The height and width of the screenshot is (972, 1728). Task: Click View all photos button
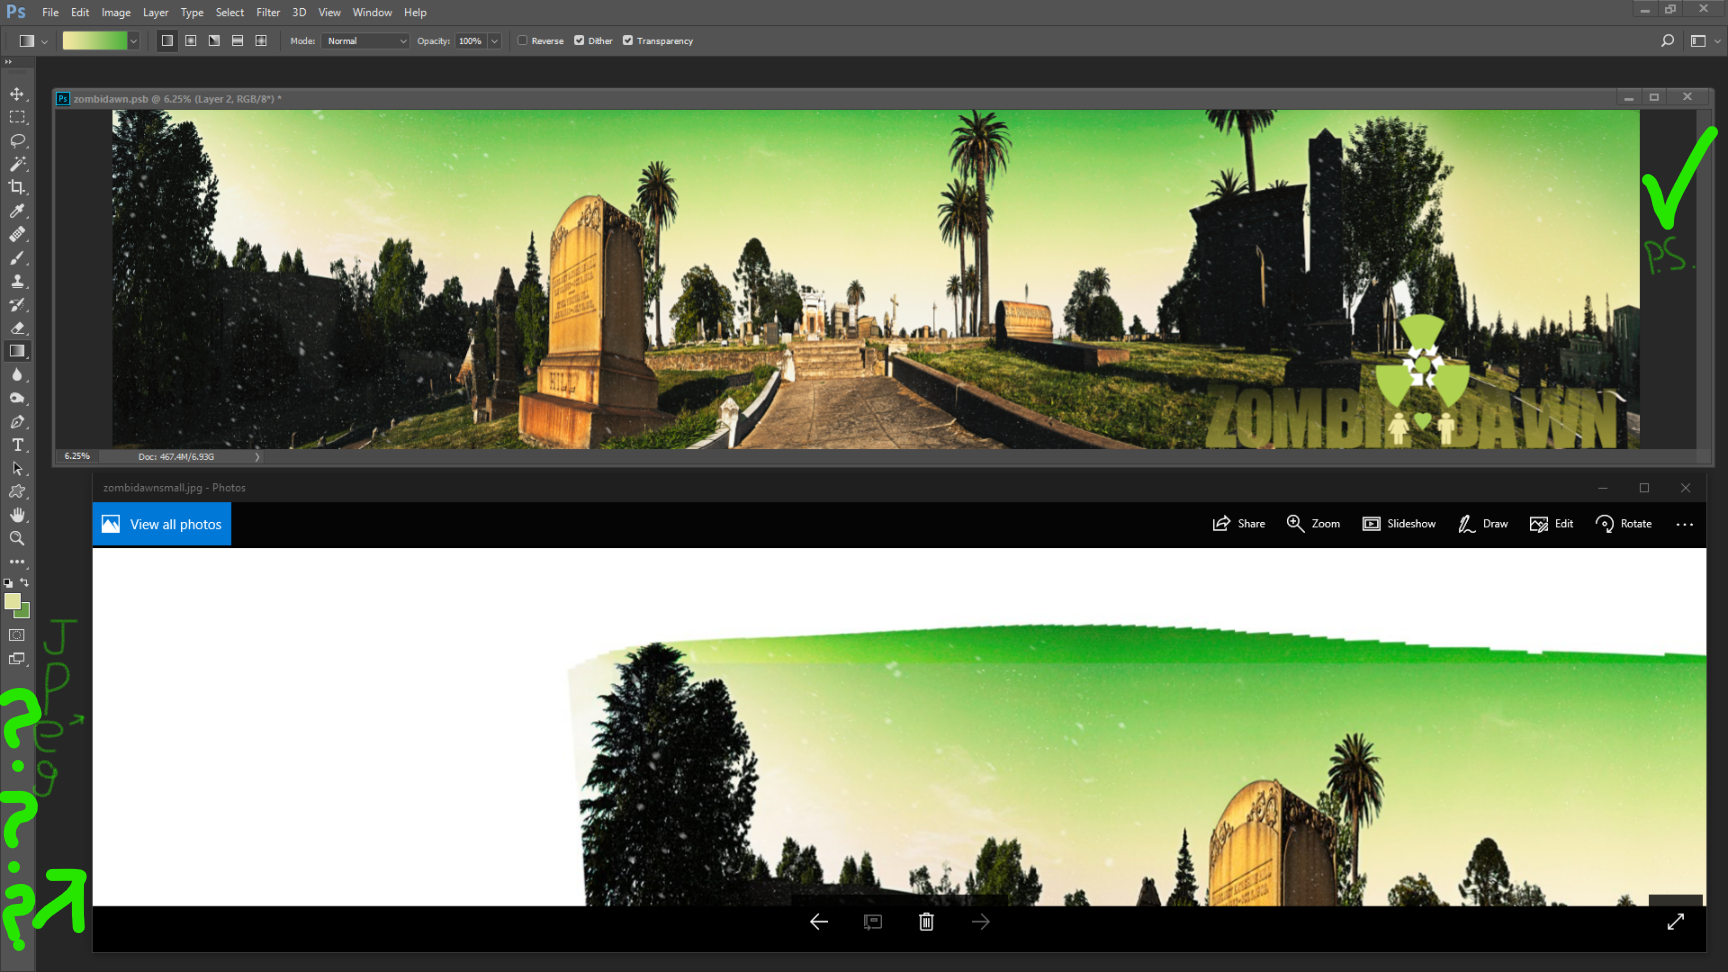(162, 524)
